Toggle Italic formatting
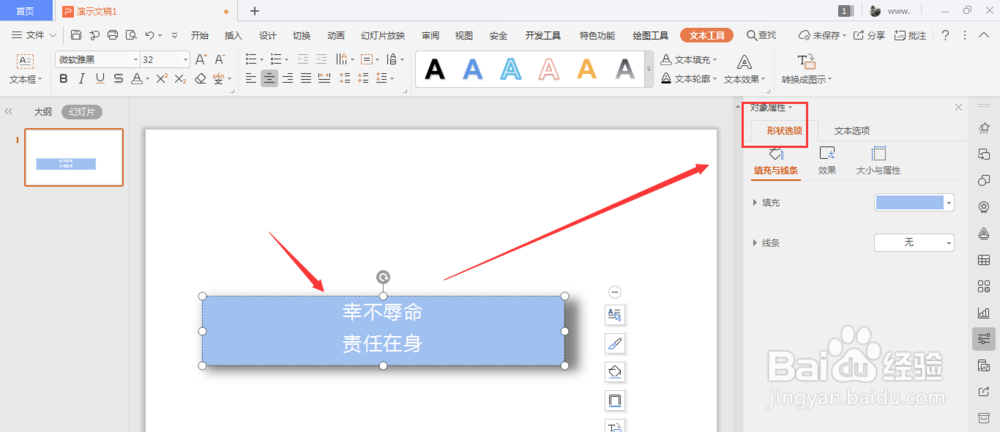The image size is (1000, 432). (x=81, y=78)
